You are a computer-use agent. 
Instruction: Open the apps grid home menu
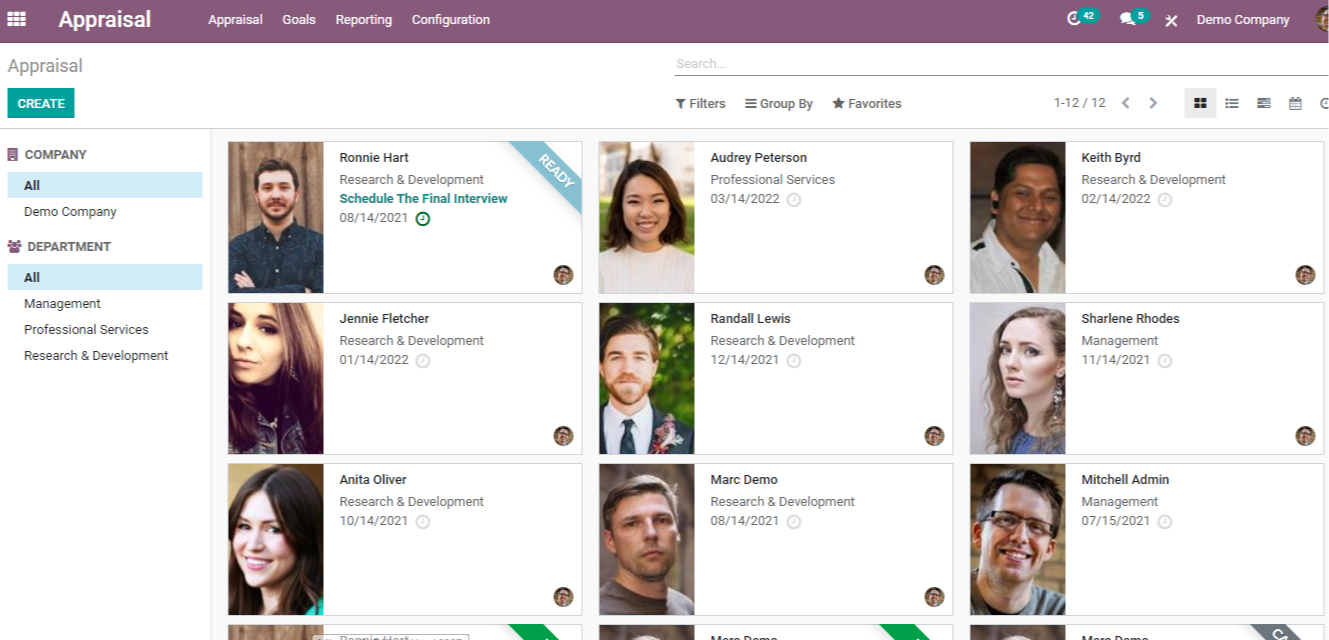click(17, 19)
